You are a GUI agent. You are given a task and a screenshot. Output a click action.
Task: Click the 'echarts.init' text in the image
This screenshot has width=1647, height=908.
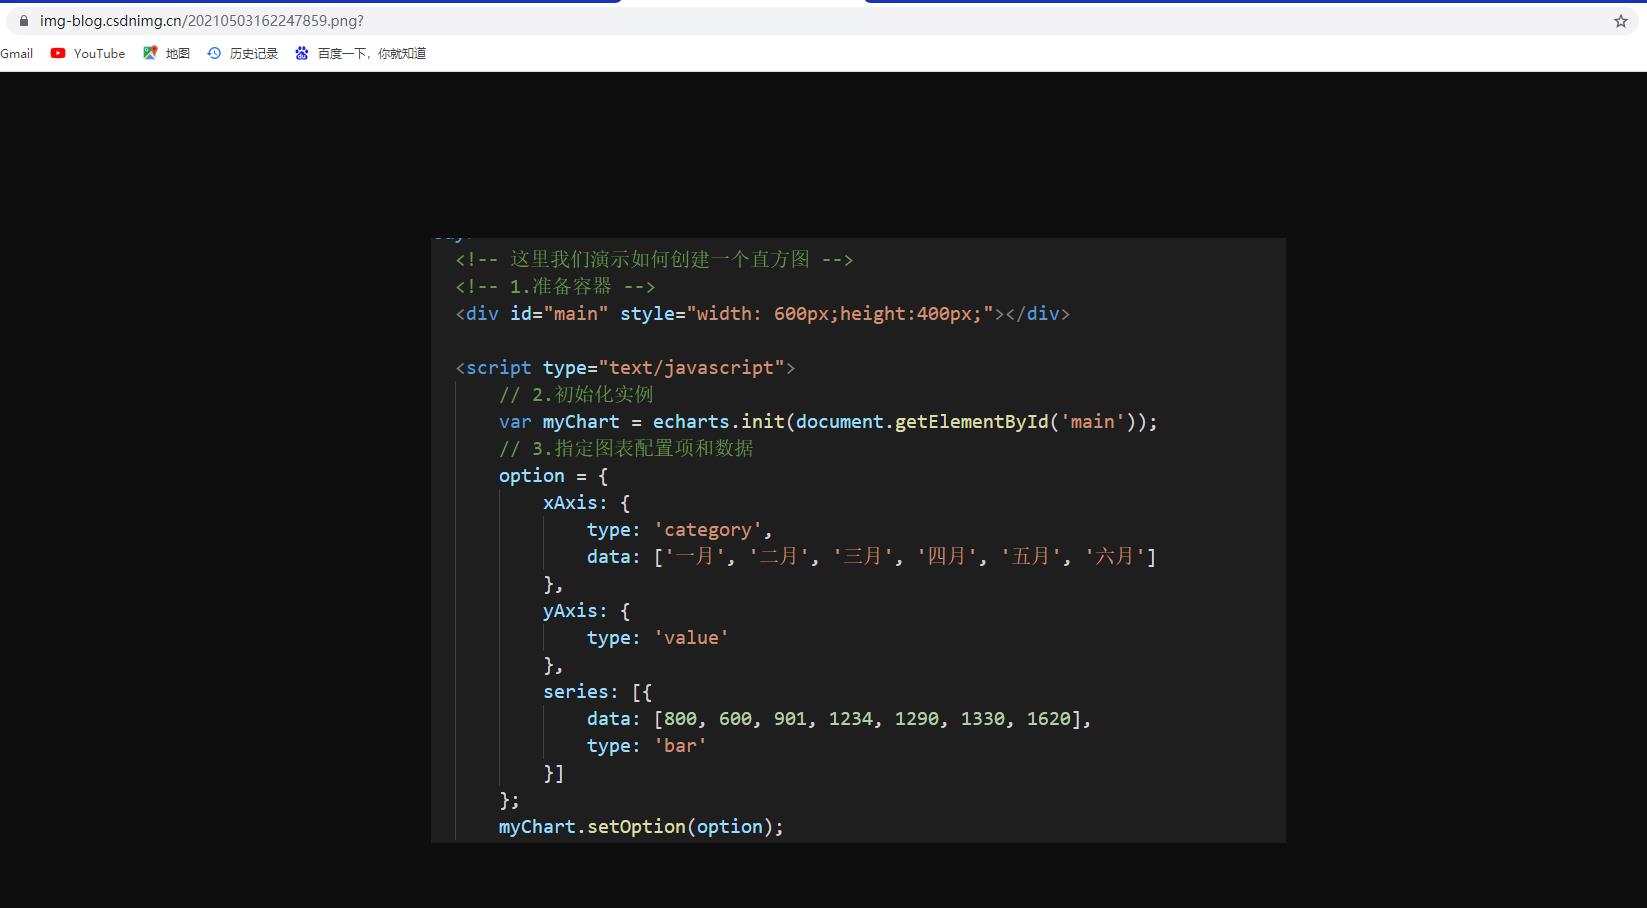coord(719,422)
